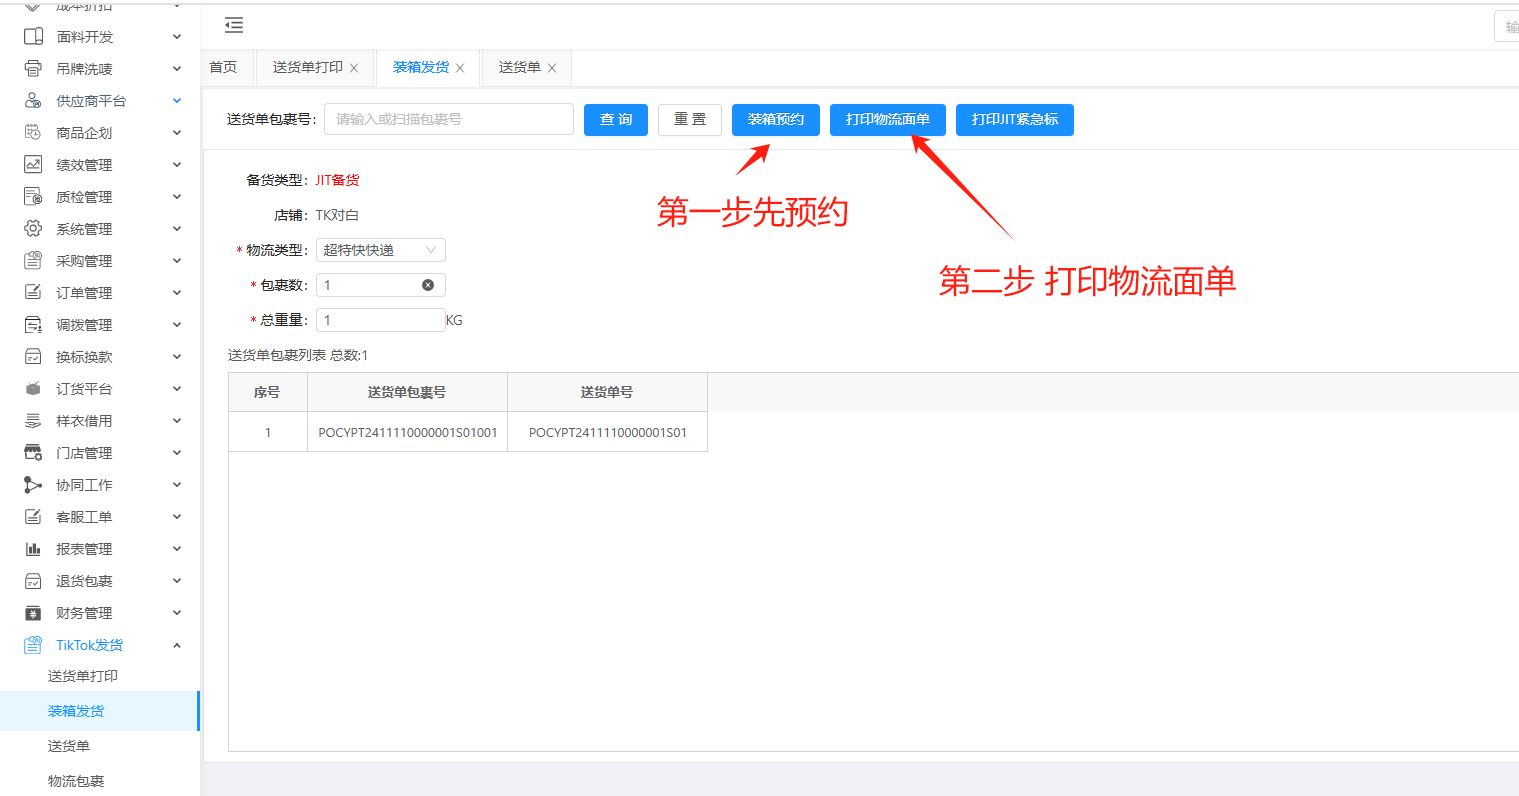
Task: Click the 装箱预约 button
Action: [775, 119]
